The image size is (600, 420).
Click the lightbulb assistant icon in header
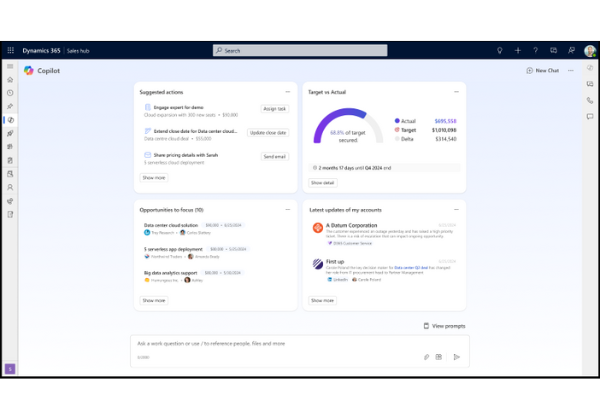(x=499, y=50)
